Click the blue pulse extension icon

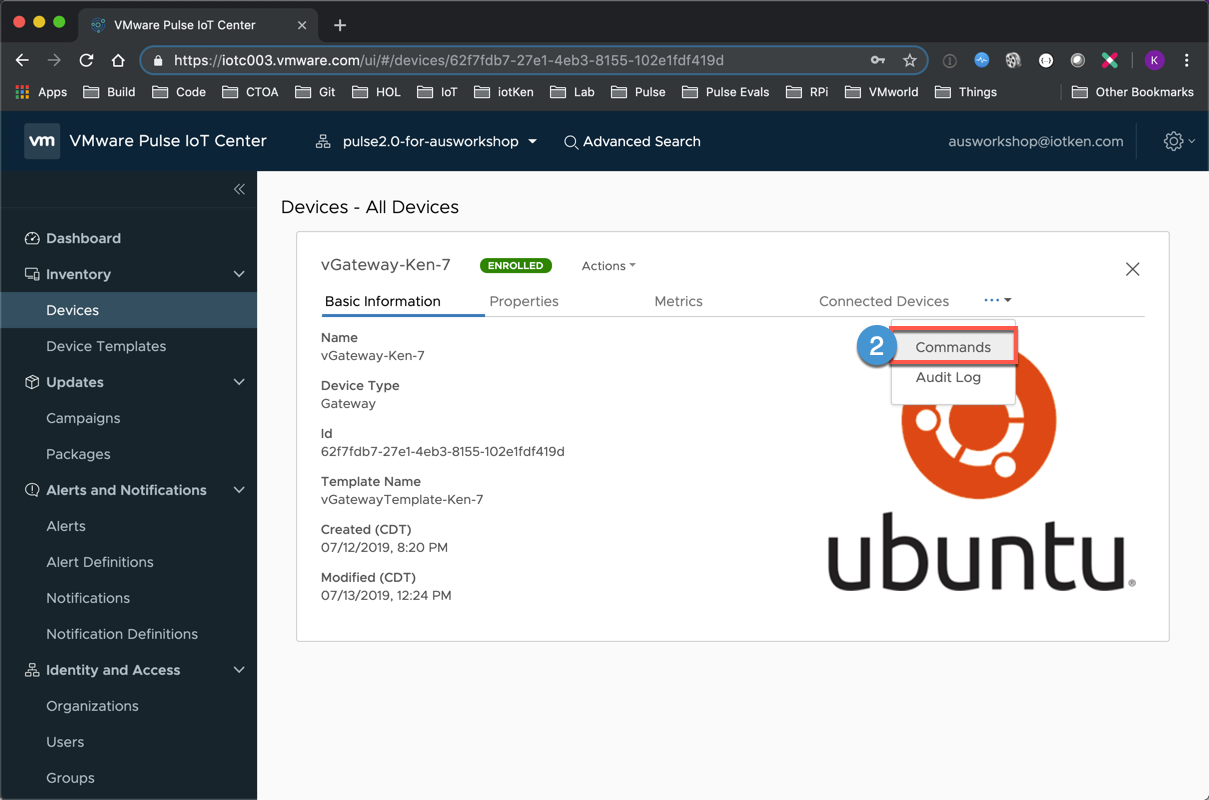point(982,60)
